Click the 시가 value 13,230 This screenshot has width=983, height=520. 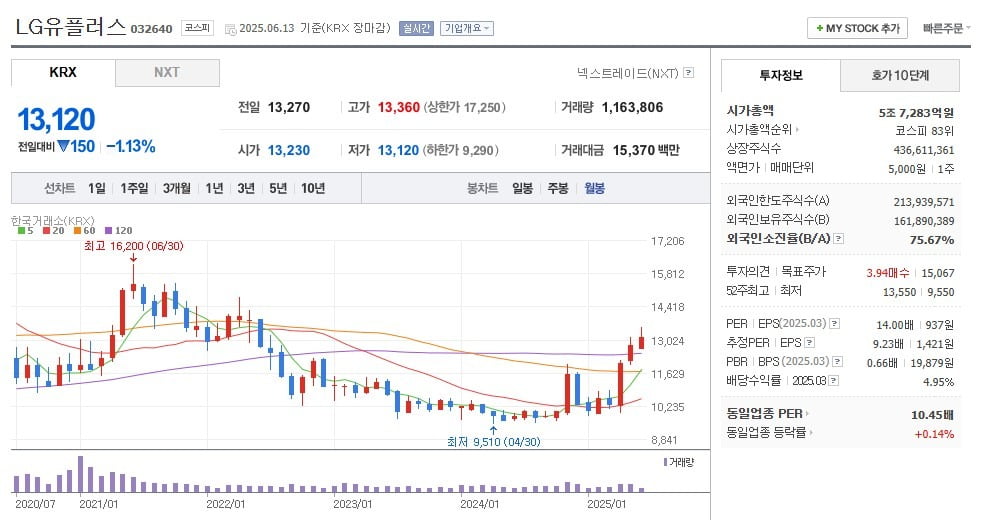click(289, 151)
